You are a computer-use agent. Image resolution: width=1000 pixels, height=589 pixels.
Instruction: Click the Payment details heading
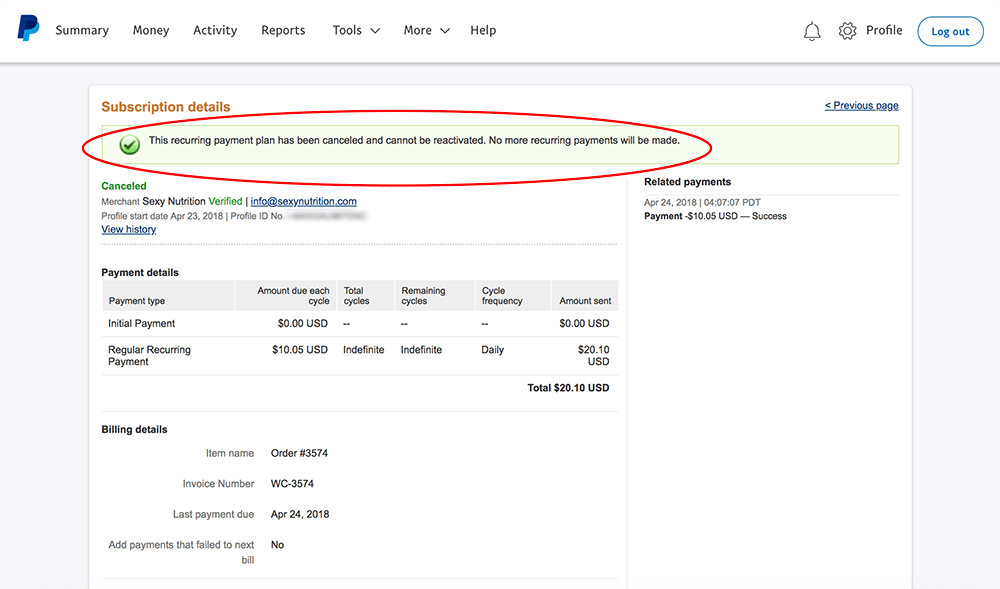point(140,272)
